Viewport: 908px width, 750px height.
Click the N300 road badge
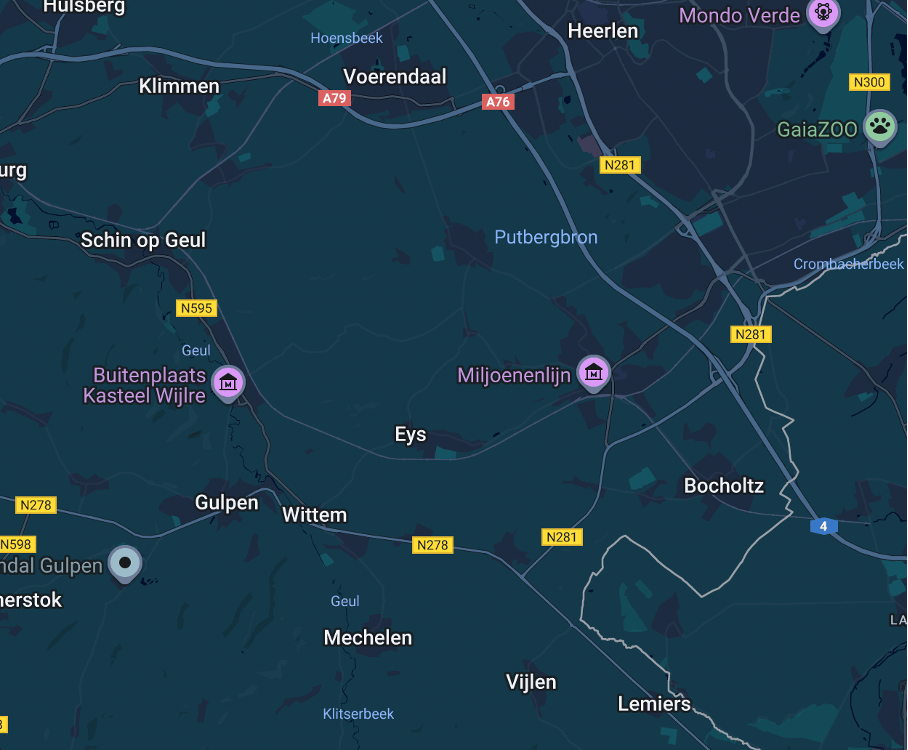(869, 82)
